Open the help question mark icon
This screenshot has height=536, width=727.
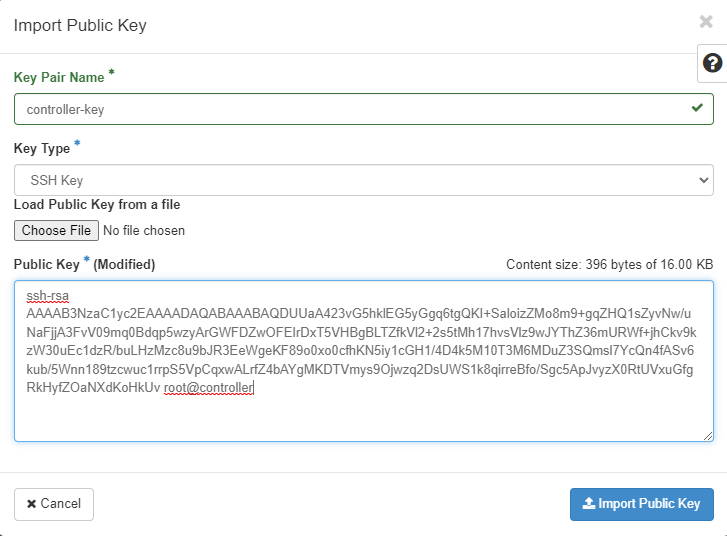(x=711, y=64)
